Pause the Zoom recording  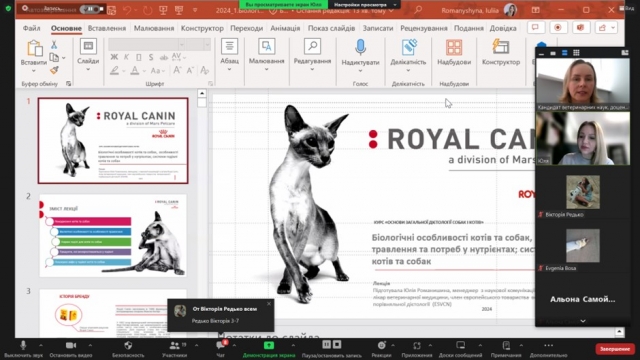point(327,344)
